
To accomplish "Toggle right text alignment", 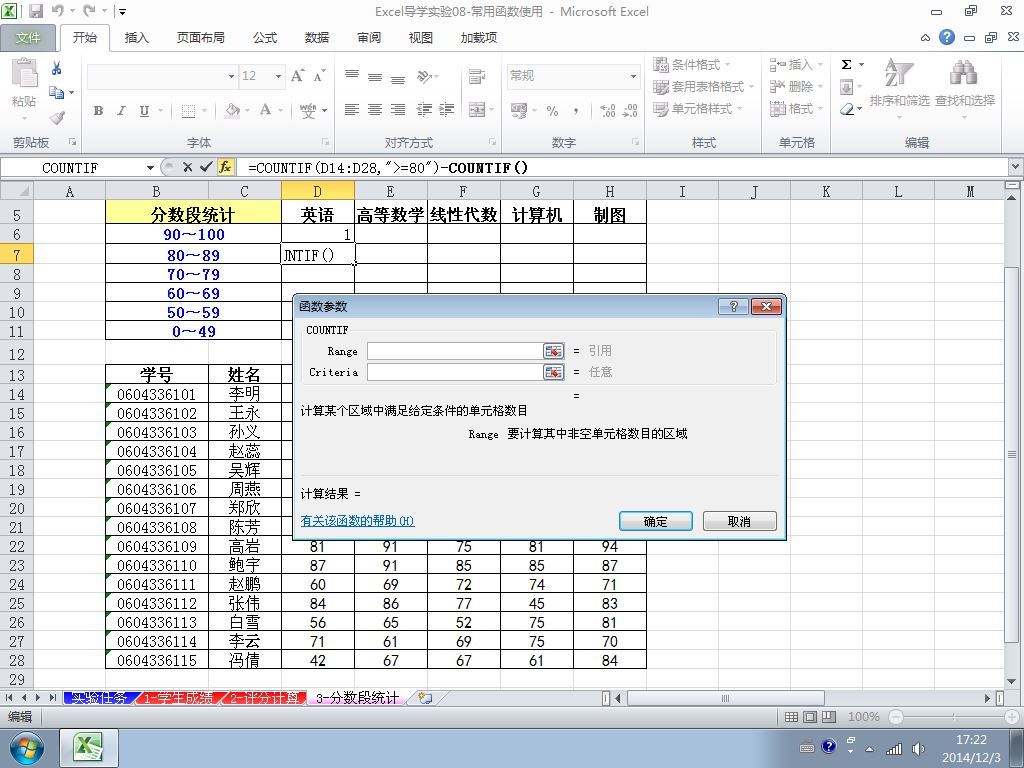I will coord(398,110).
